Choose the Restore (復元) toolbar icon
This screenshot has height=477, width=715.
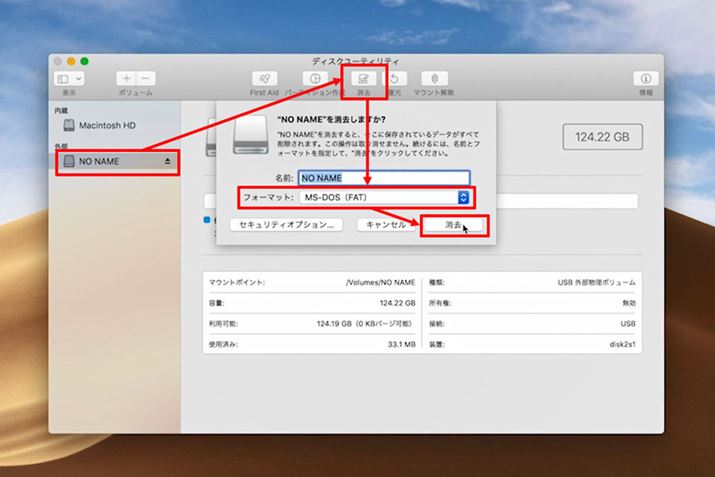394,78
